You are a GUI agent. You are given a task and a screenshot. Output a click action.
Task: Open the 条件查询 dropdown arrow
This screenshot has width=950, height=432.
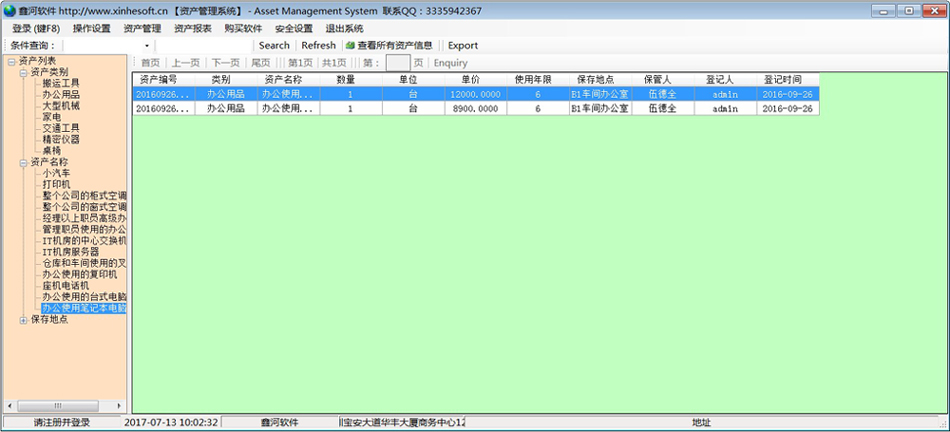click(147, 46)
